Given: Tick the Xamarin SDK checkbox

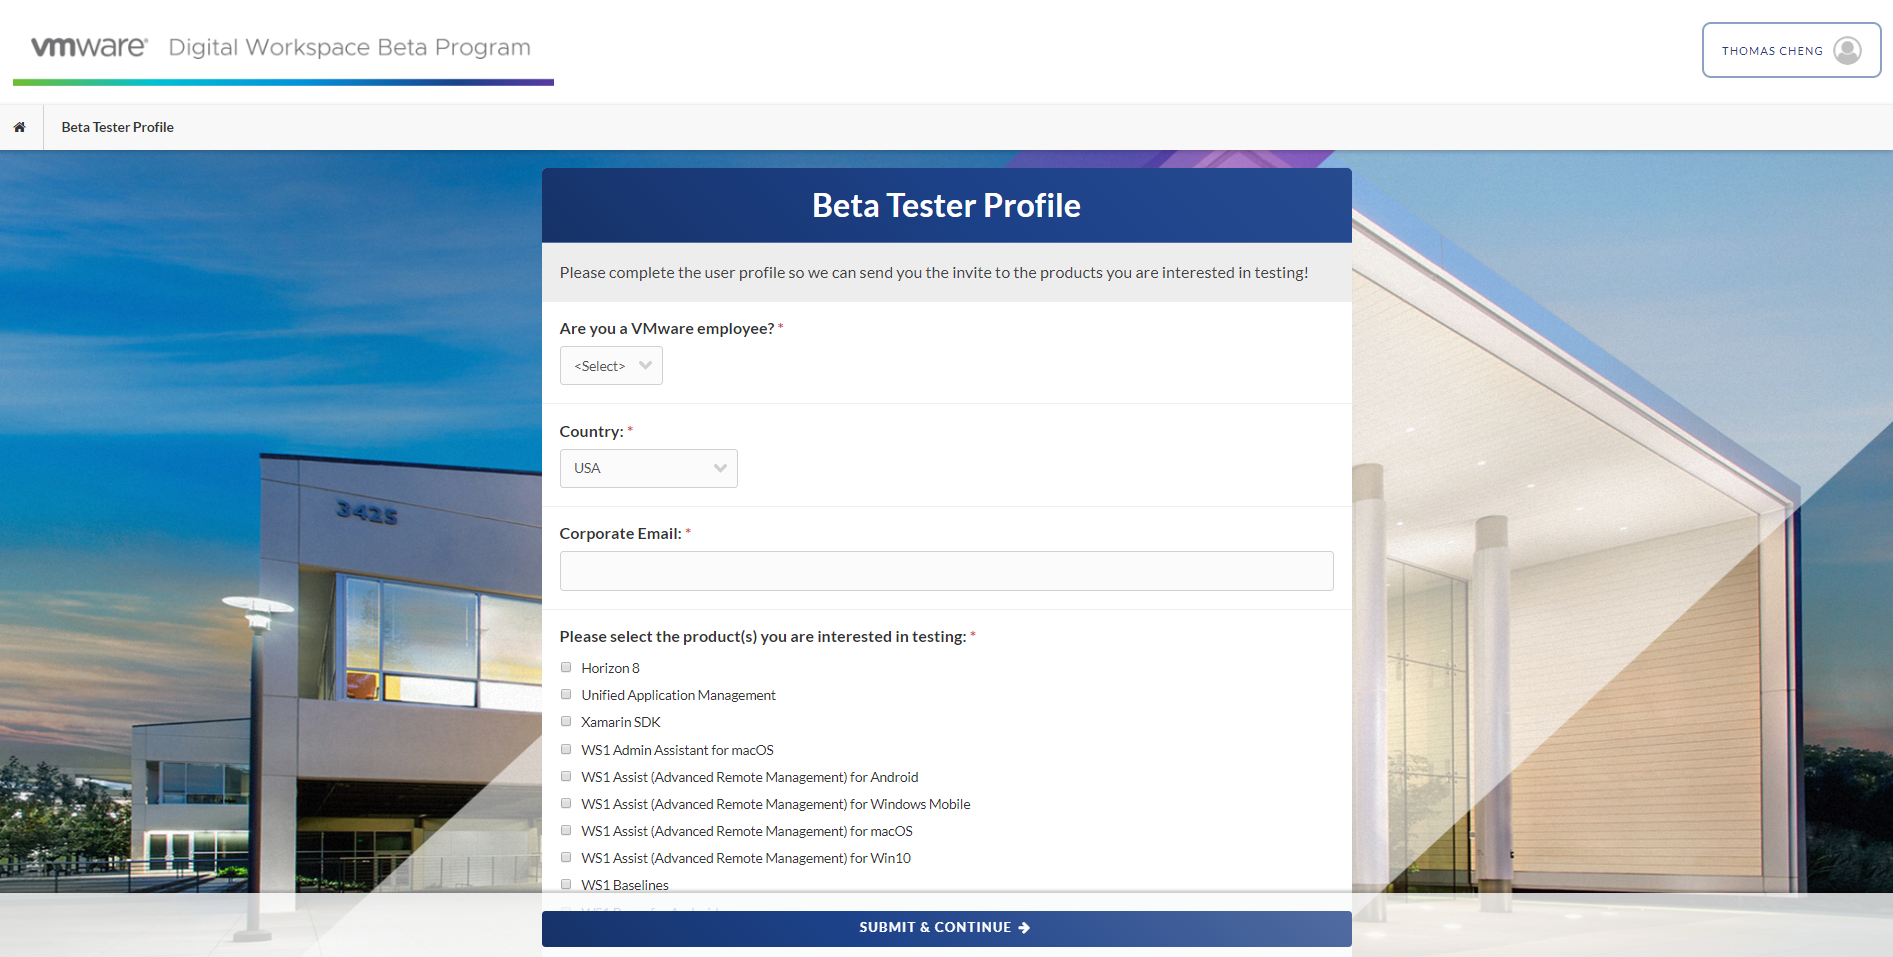Looking at the screenshot, I should point(566,721).
